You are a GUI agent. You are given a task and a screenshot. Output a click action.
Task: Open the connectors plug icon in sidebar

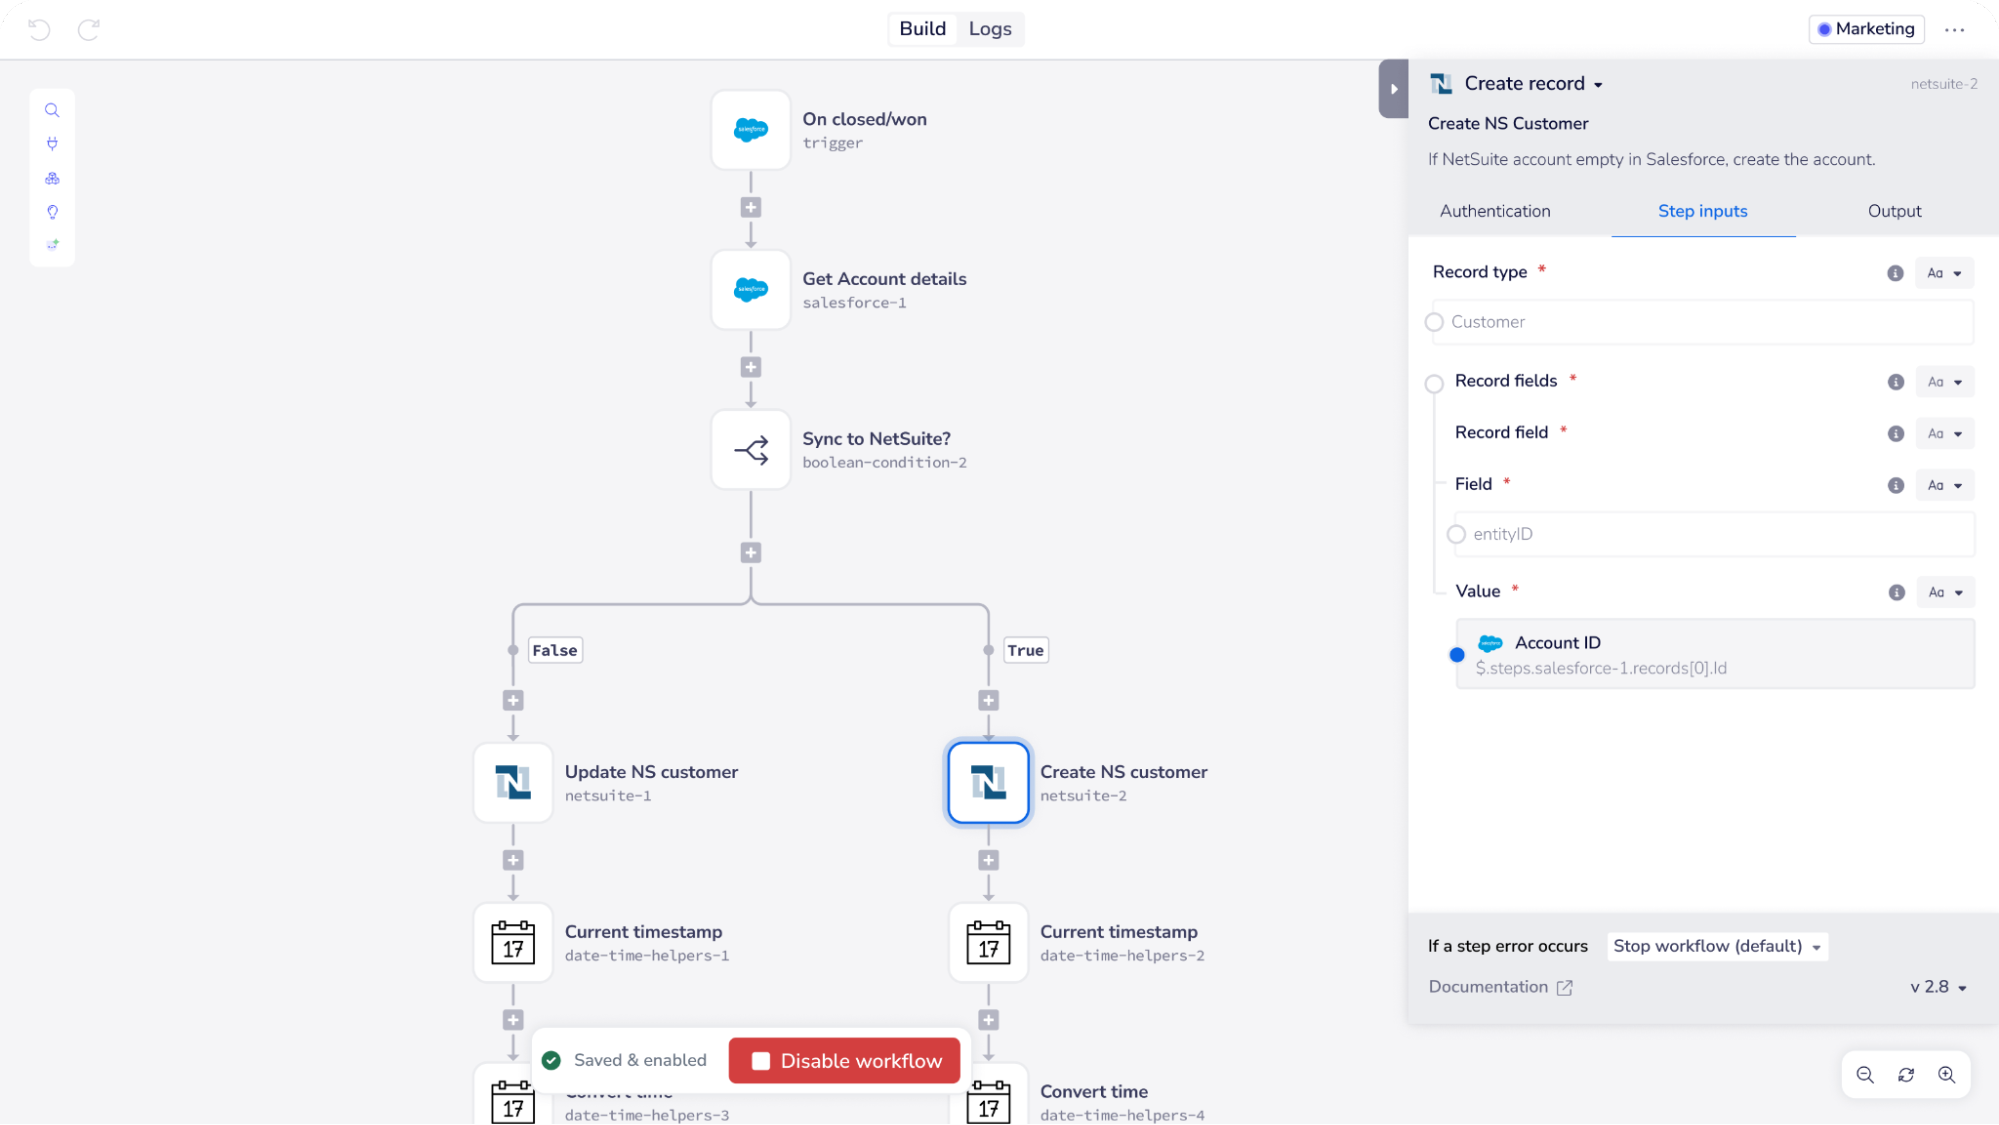point(52,144)
